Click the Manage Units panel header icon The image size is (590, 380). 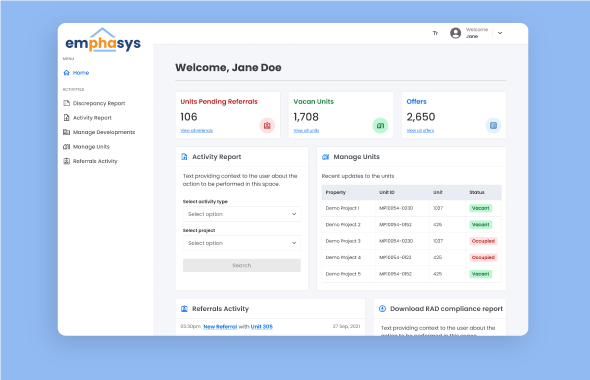pyautogui.click(x=325, y=157)
